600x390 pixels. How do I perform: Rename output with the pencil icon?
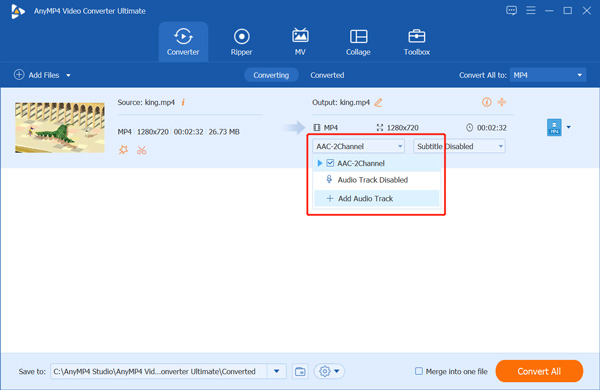coord(378,102)
